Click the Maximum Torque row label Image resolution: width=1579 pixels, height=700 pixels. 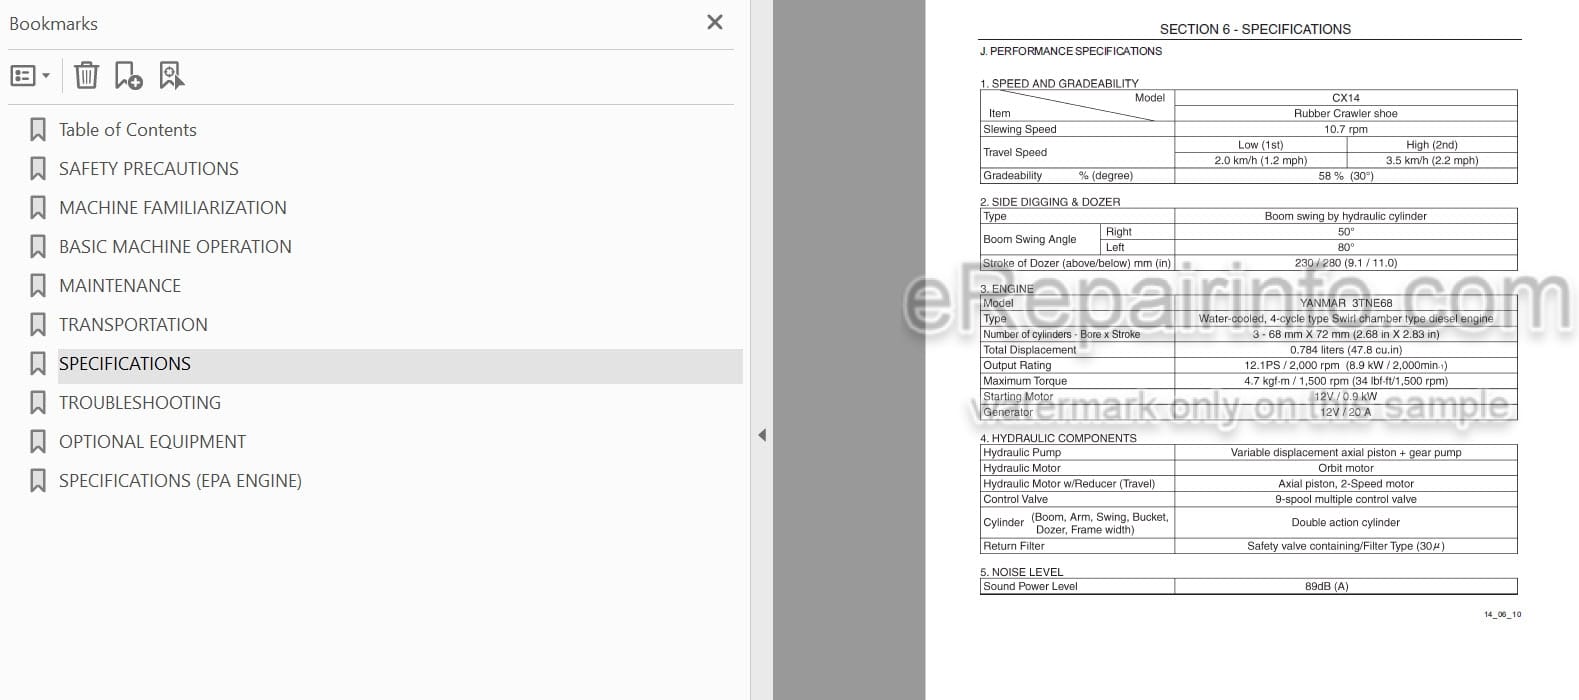[x=1025, y=381]
